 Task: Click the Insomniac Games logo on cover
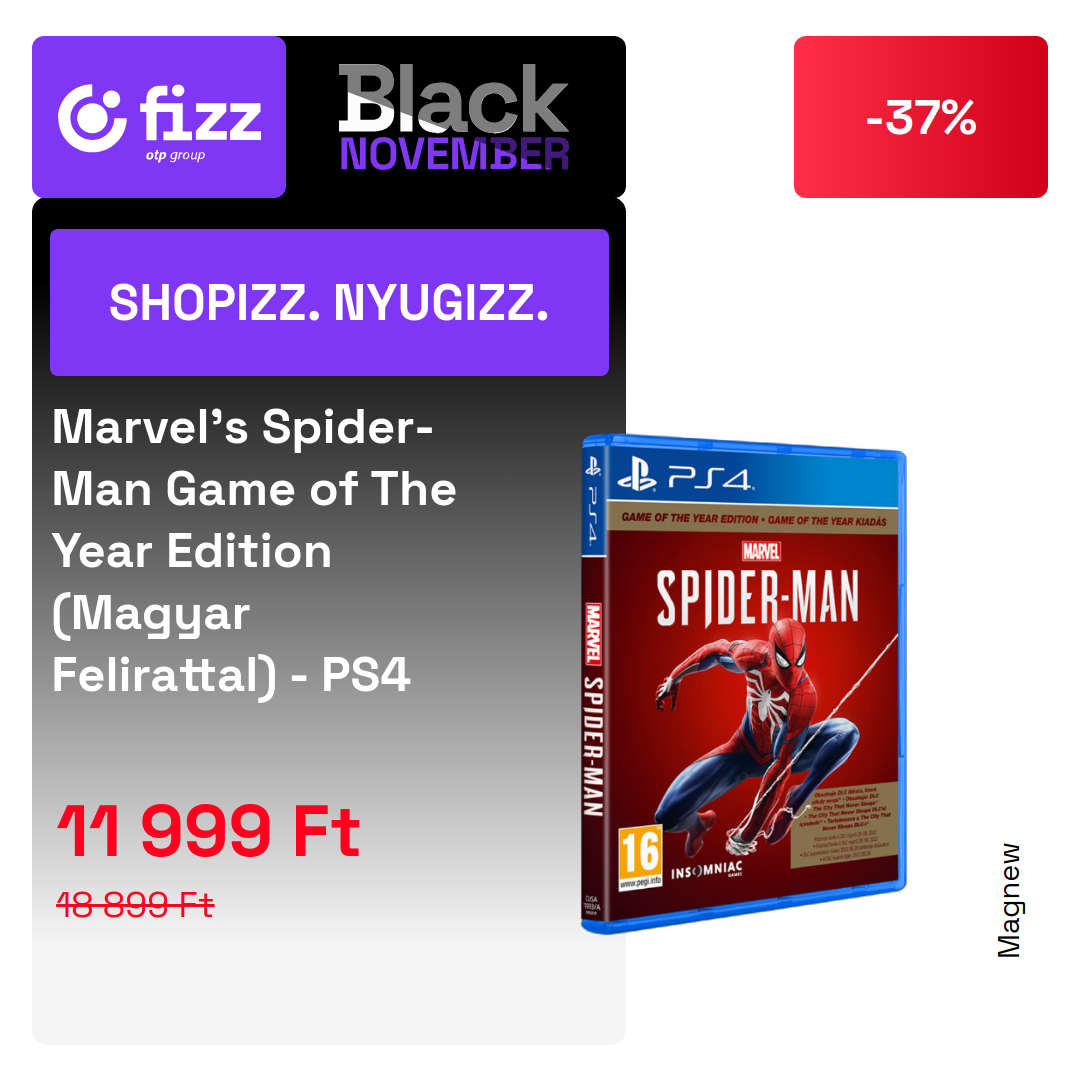click(x=707, y=871)
